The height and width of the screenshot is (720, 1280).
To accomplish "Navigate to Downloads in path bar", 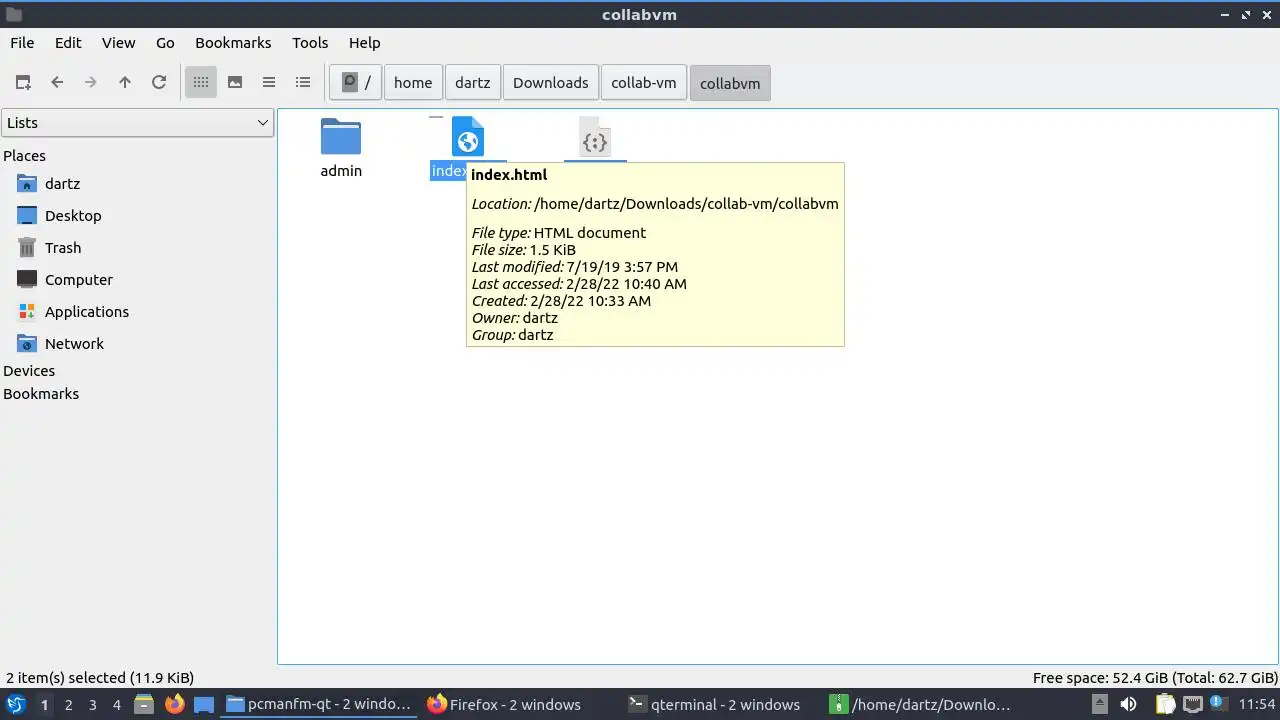I will 551,83.
